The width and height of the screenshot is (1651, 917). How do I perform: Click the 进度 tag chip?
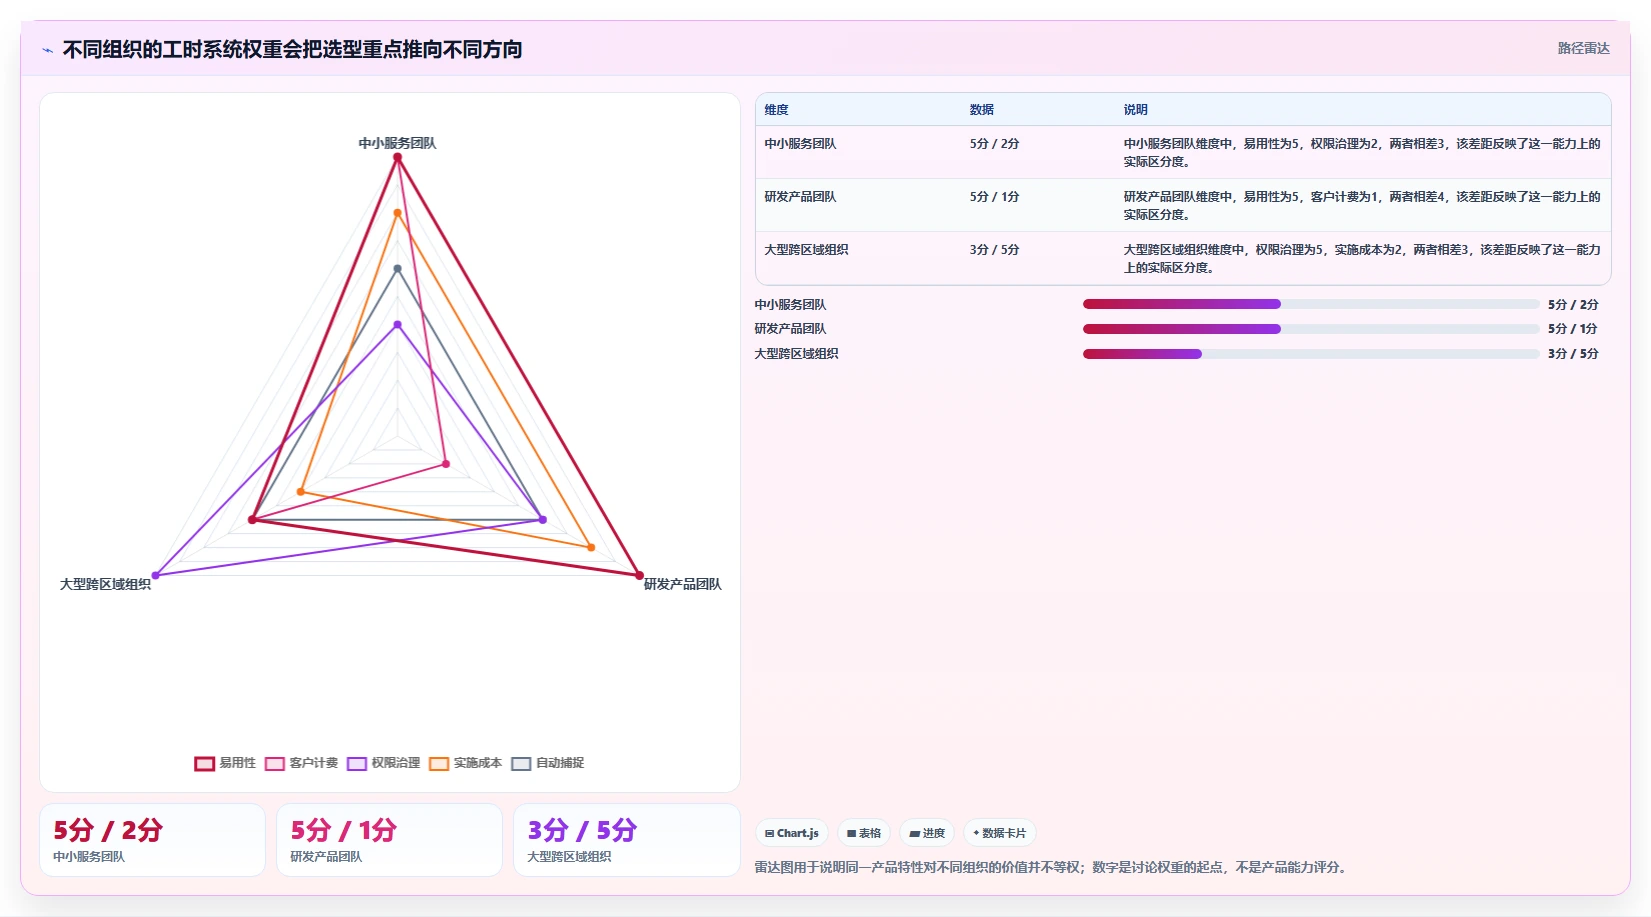coord(927,833)
